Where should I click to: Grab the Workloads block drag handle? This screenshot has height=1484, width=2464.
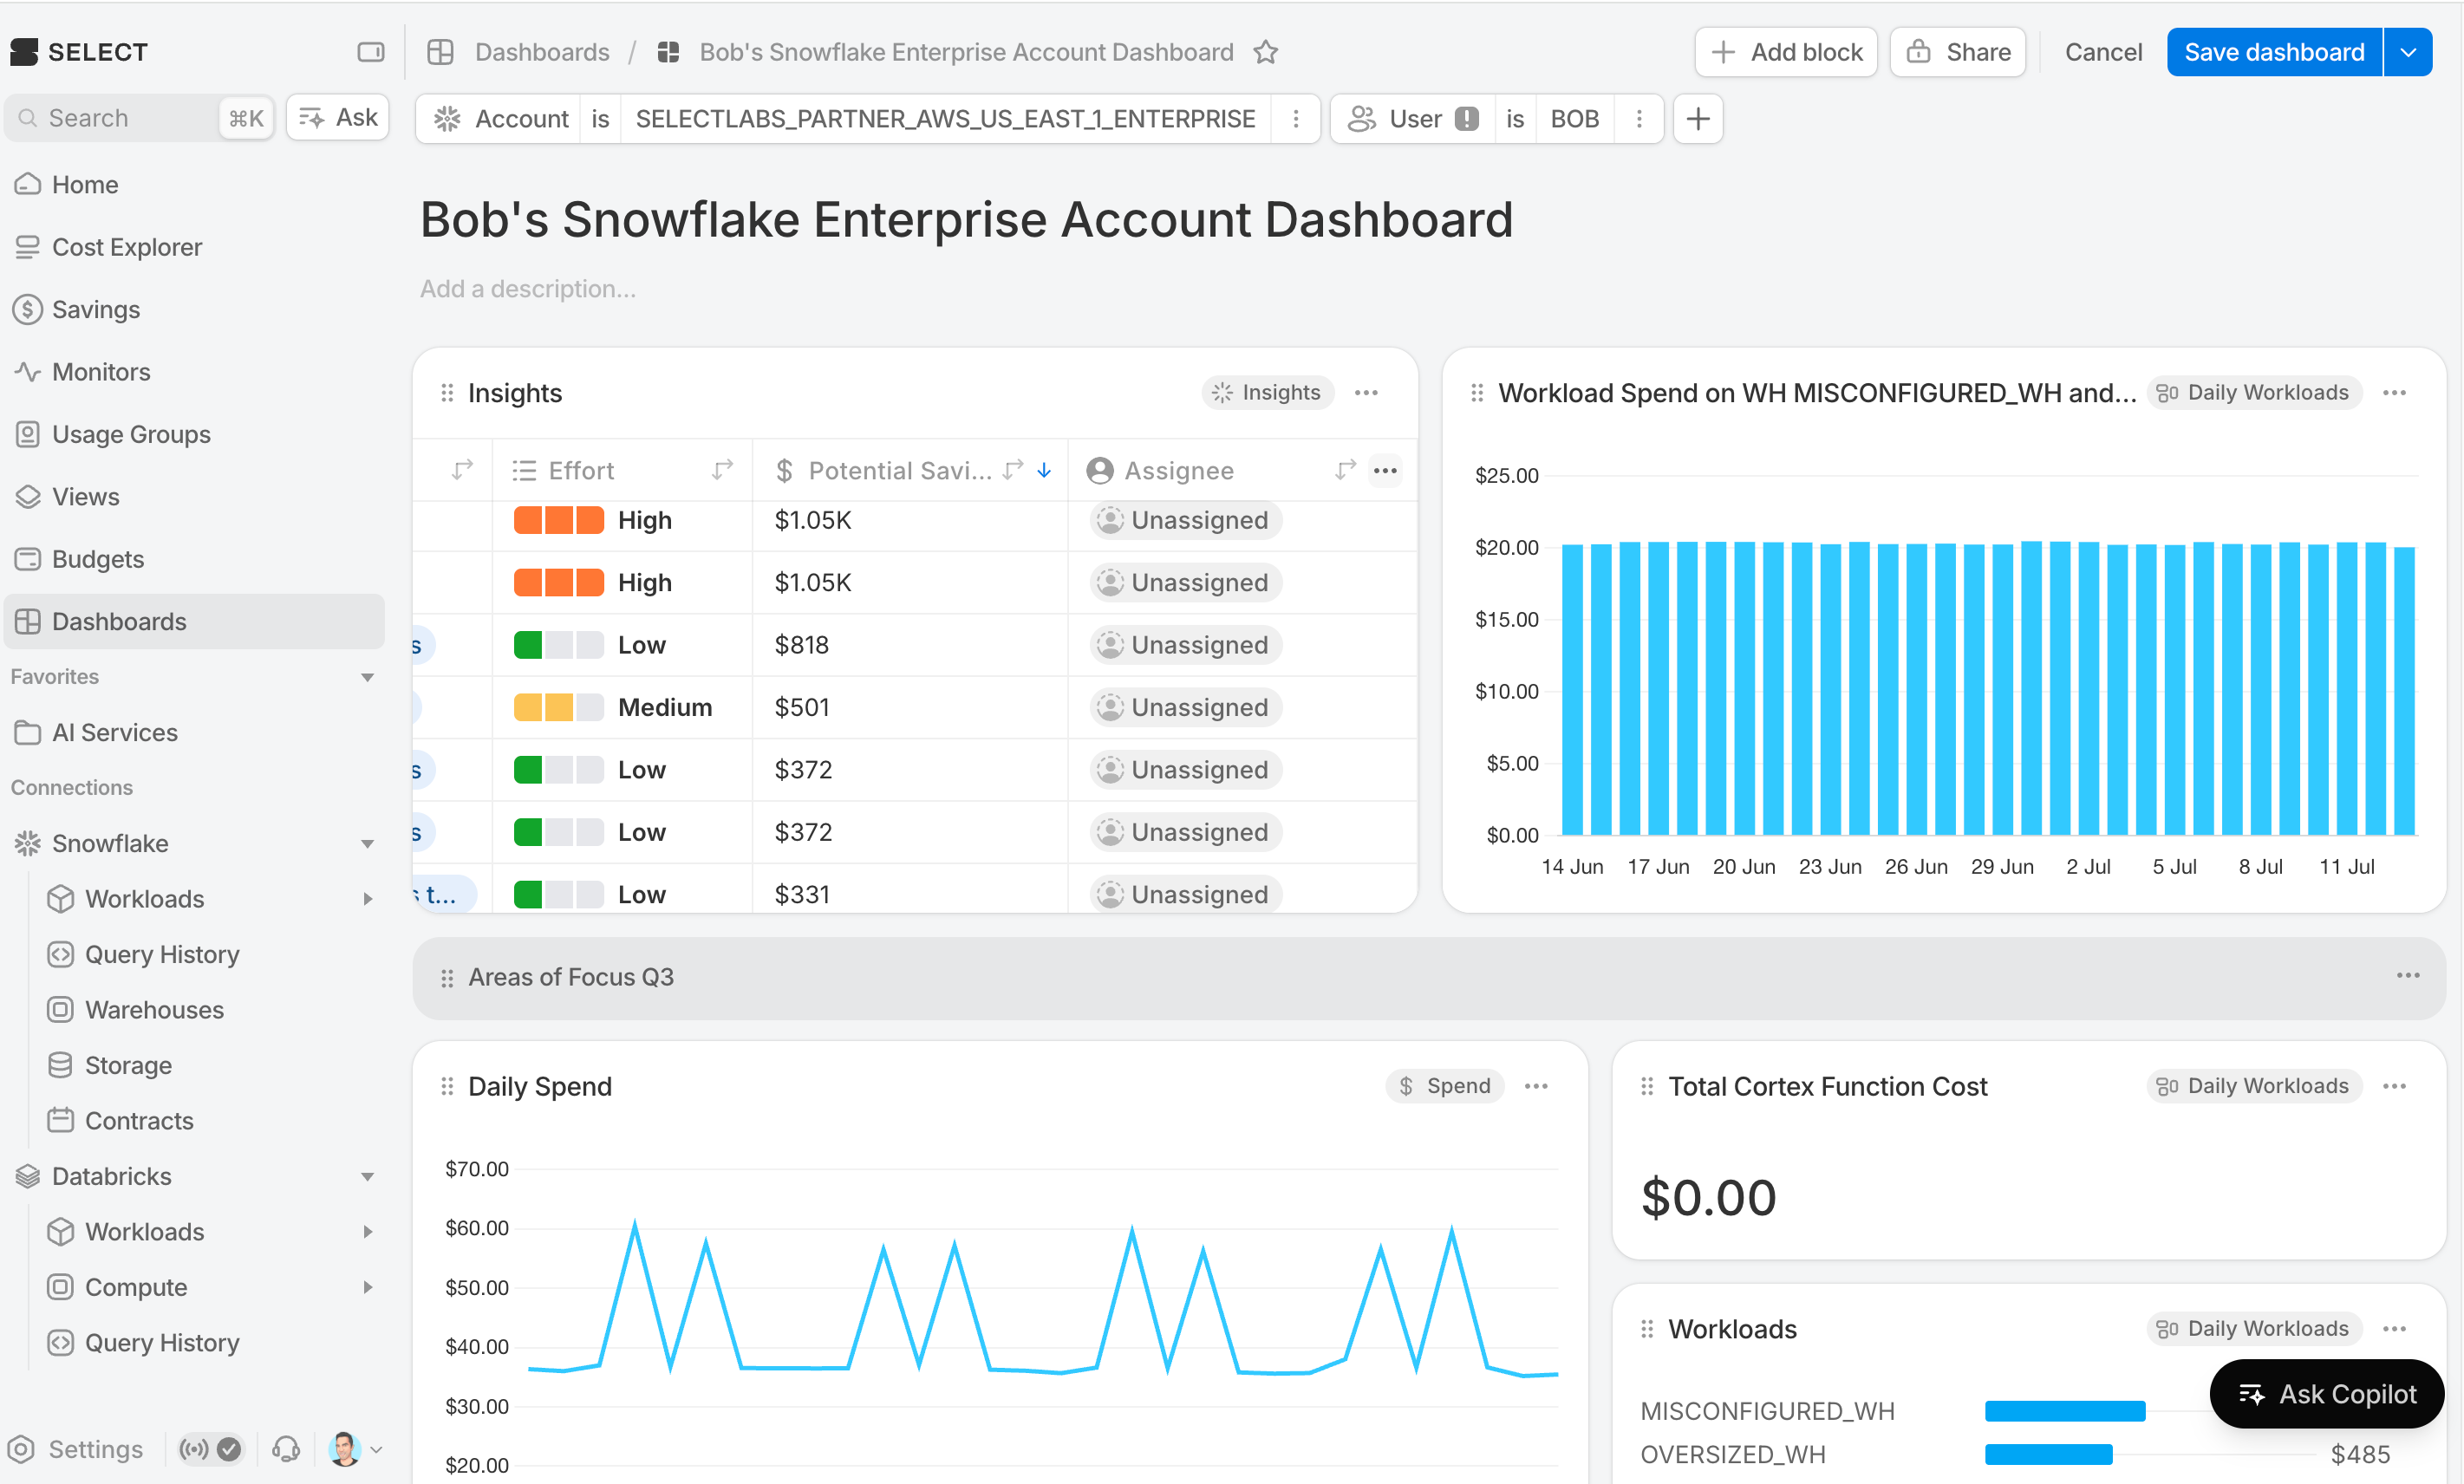tap(1647, 1329)
